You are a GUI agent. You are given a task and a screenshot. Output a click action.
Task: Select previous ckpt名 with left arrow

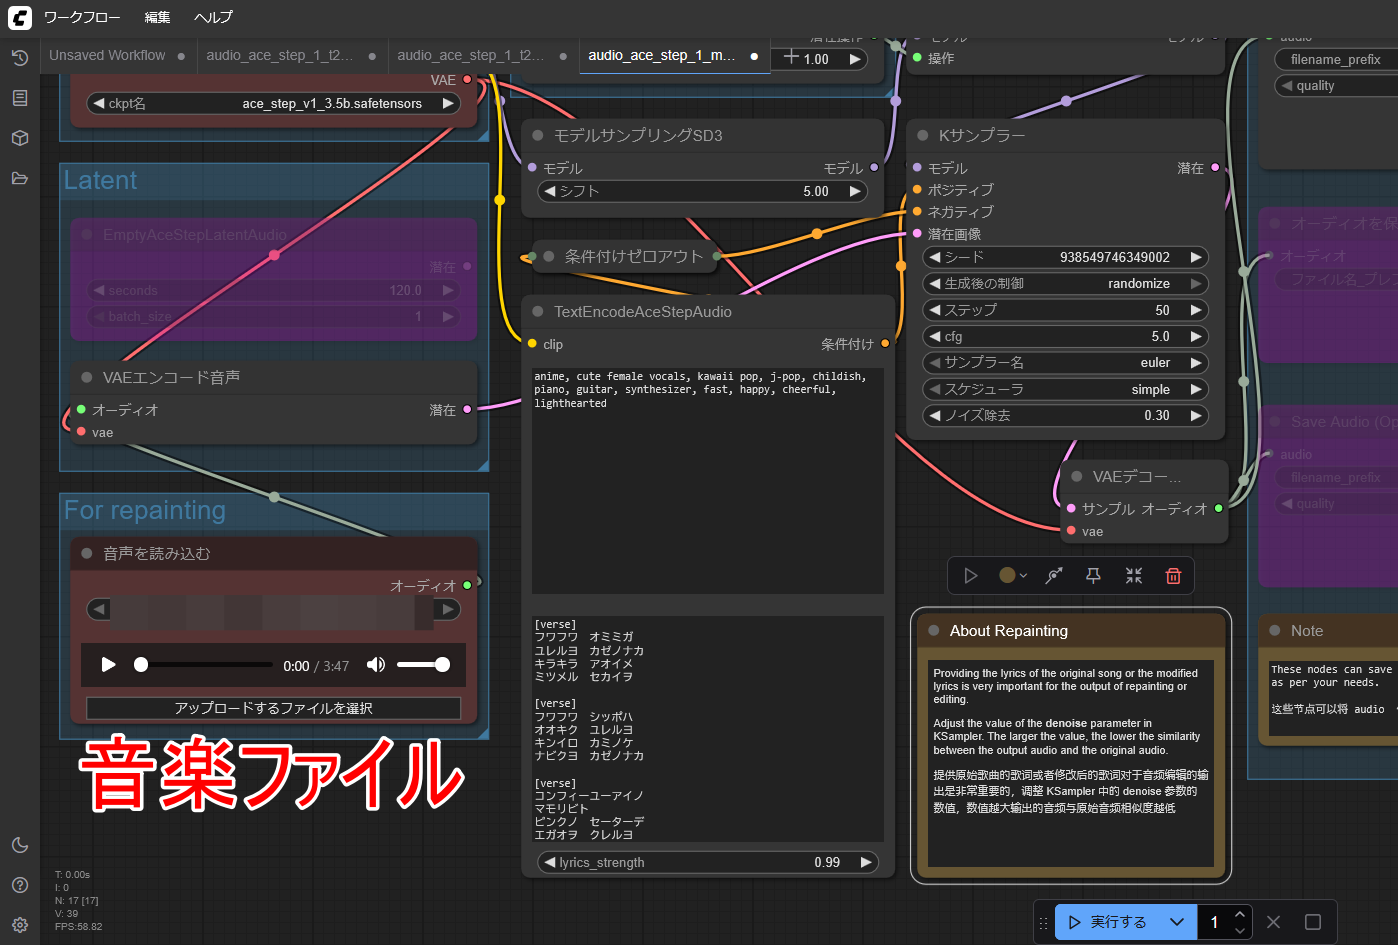(x=98, y=103)
